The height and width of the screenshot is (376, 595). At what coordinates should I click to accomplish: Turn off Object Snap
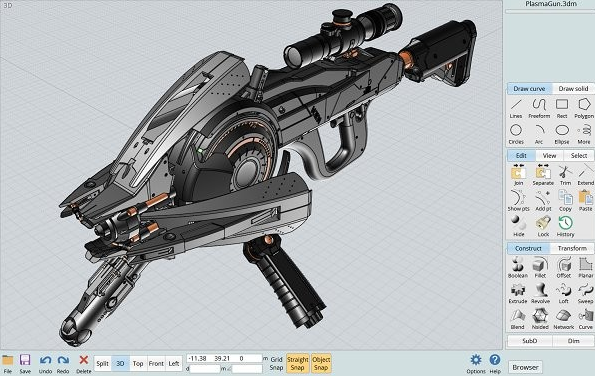click(321, 363)
